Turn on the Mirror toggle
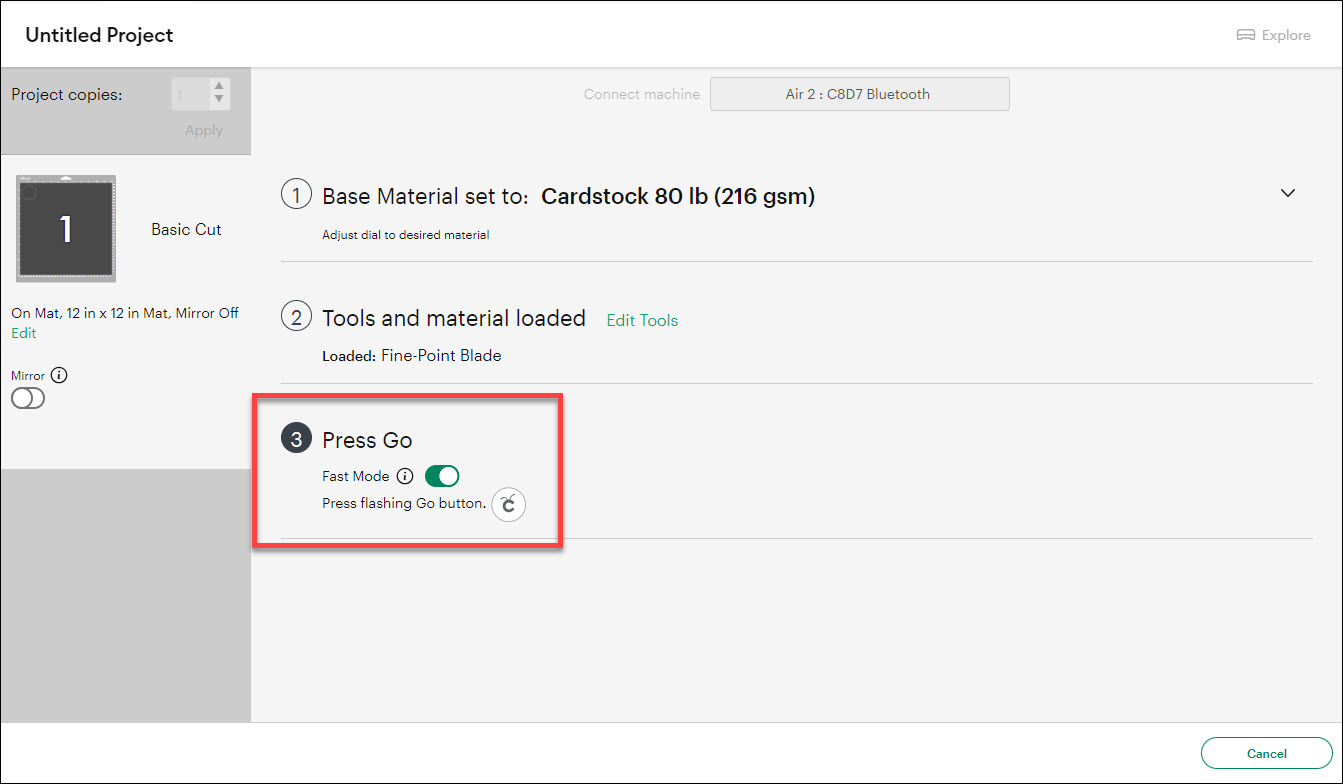 pos(28,398)
